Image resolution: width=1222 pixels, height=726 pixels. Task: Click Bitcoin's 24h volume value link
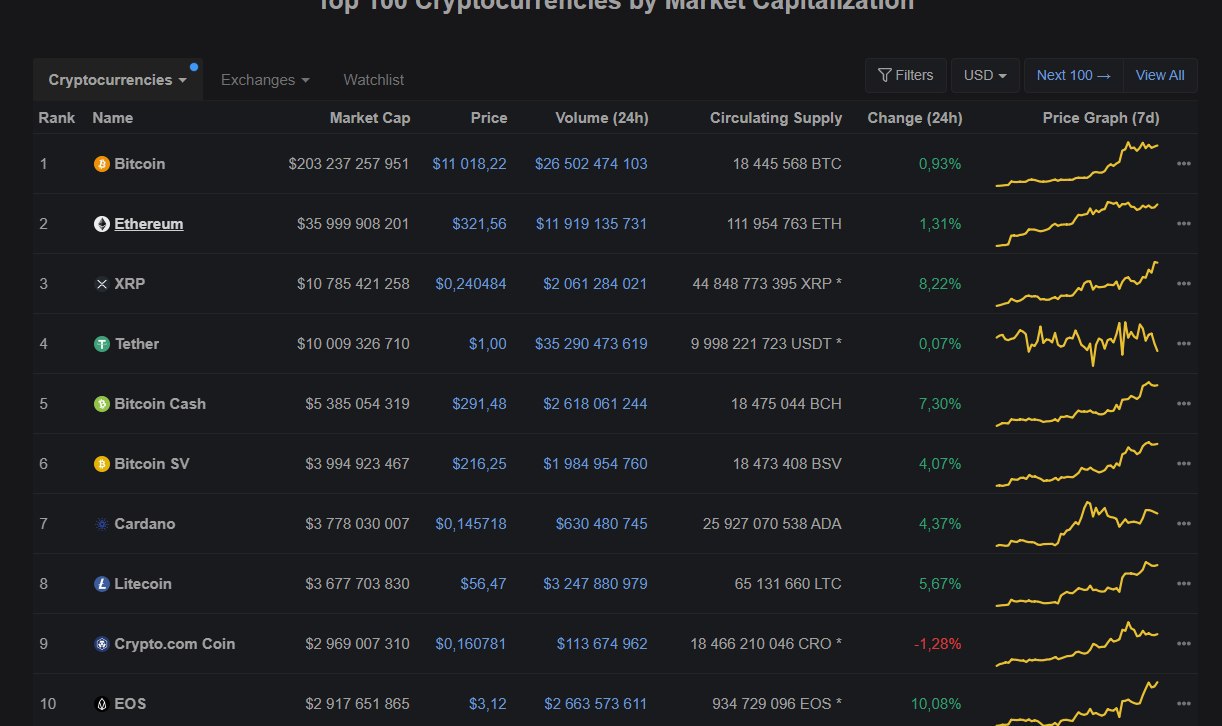pos(591,164)
